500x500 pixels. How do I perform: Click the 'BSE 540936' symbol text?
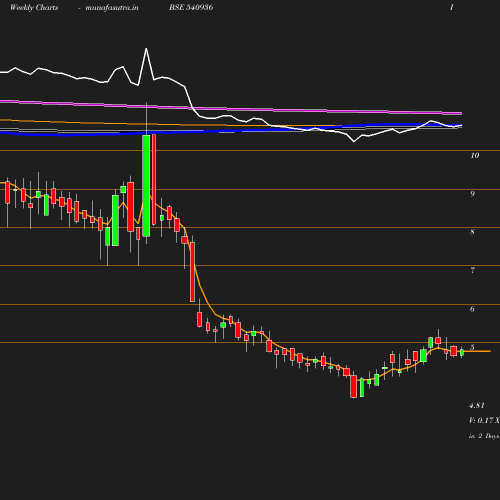[x=191, y=8]
